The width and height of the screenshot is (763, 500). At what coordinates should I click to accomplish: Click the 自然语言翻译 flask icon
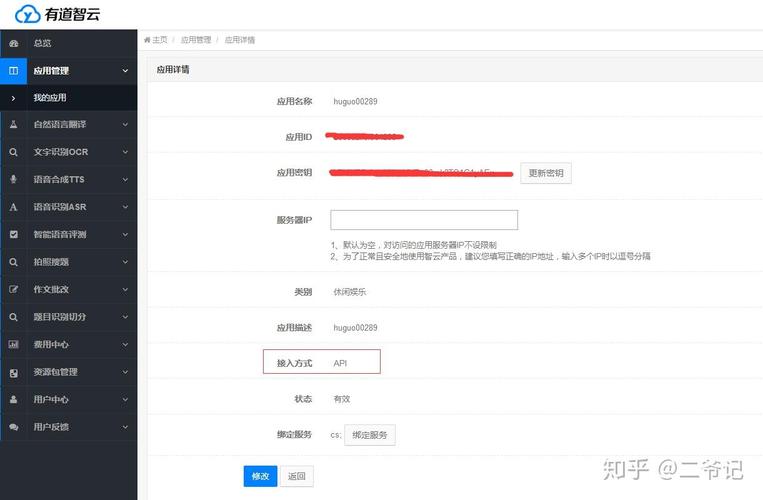(14, 125)
